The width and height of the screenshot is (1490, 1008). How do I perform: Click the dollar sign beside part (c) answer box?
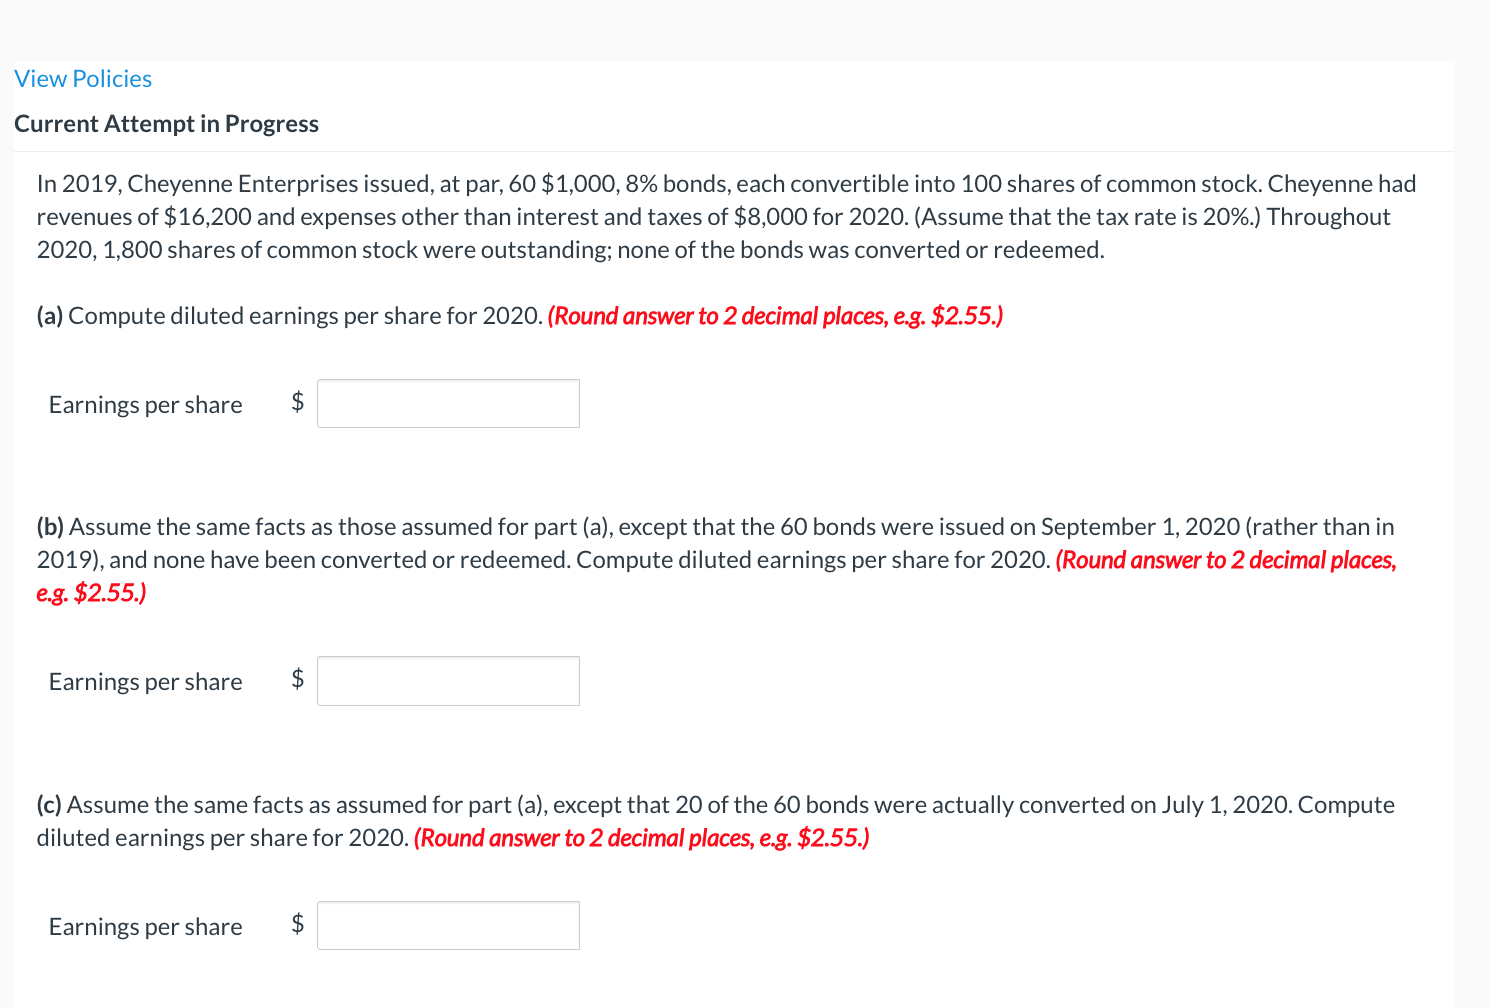pyautogui.click(x=297, y=925)
